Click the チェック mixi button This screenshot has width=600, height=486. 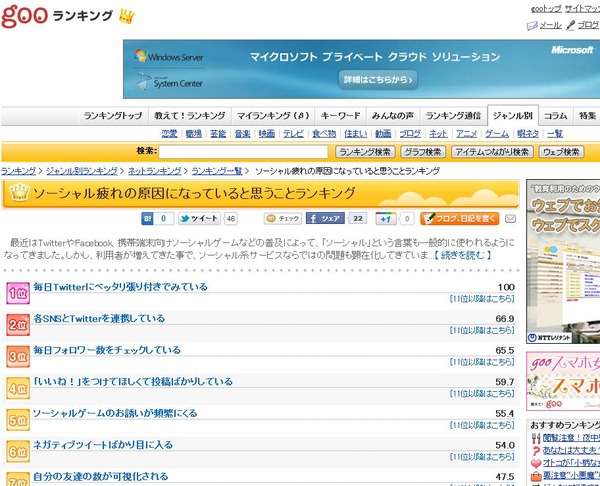[x=283, y=219]
